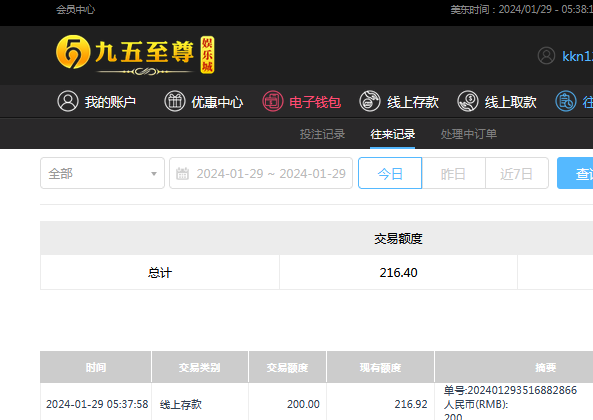Viewport: 593px width, 420px height.
Task: Click the 九五至尊 logo
Action: tap(135, 54)
